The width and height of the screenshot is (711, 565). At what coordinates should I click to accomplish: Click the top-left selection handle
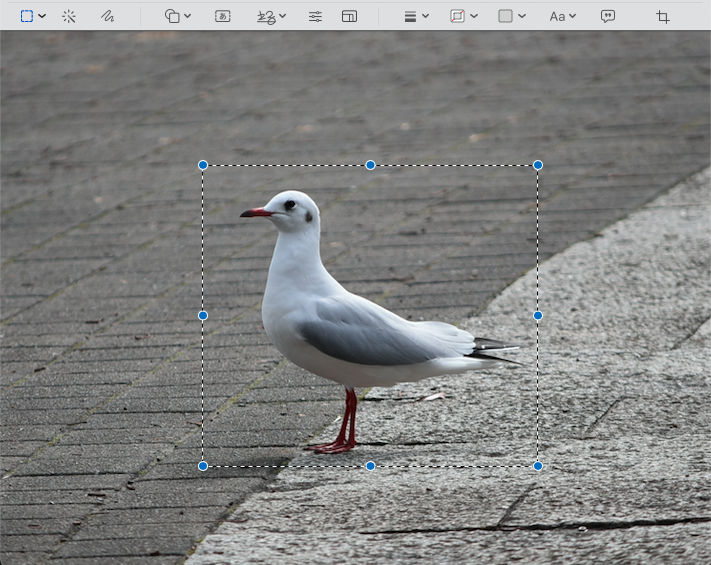[203, 165]
